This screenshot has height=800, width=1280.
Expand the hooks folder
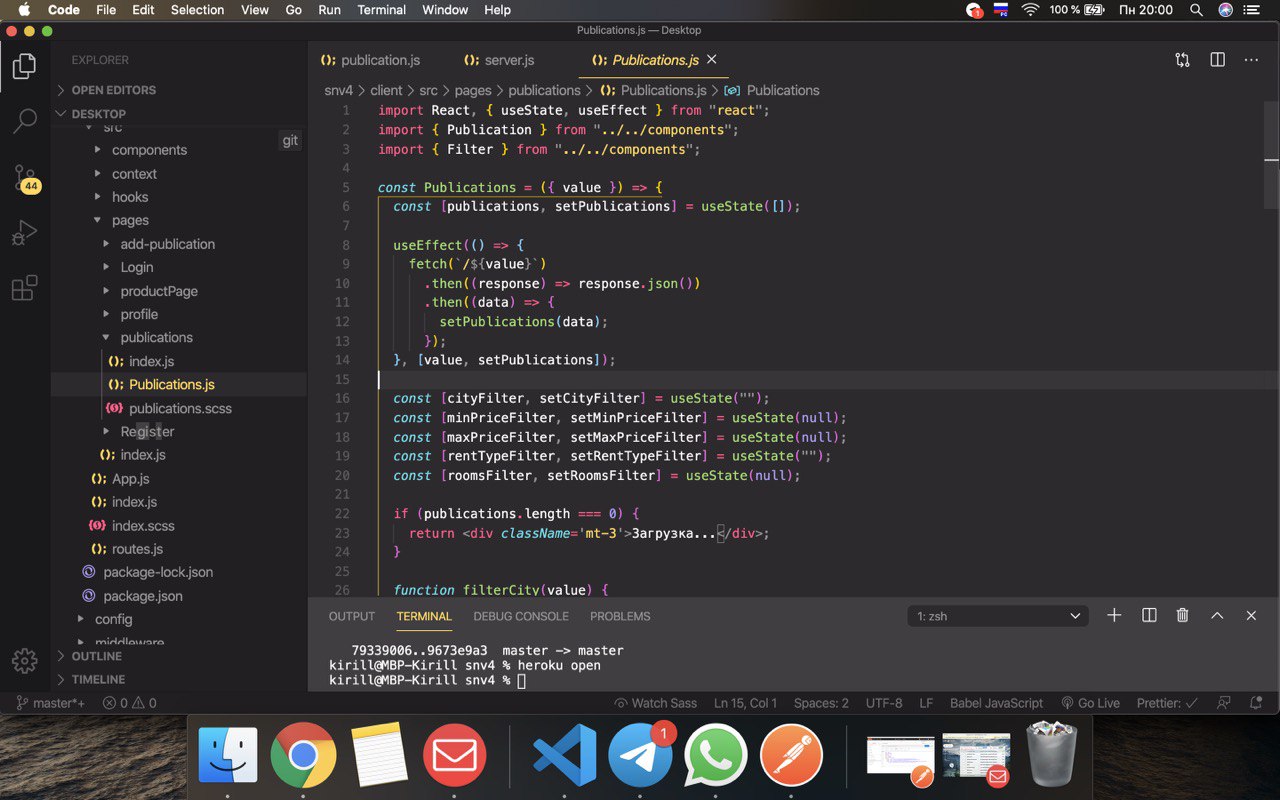129,197
